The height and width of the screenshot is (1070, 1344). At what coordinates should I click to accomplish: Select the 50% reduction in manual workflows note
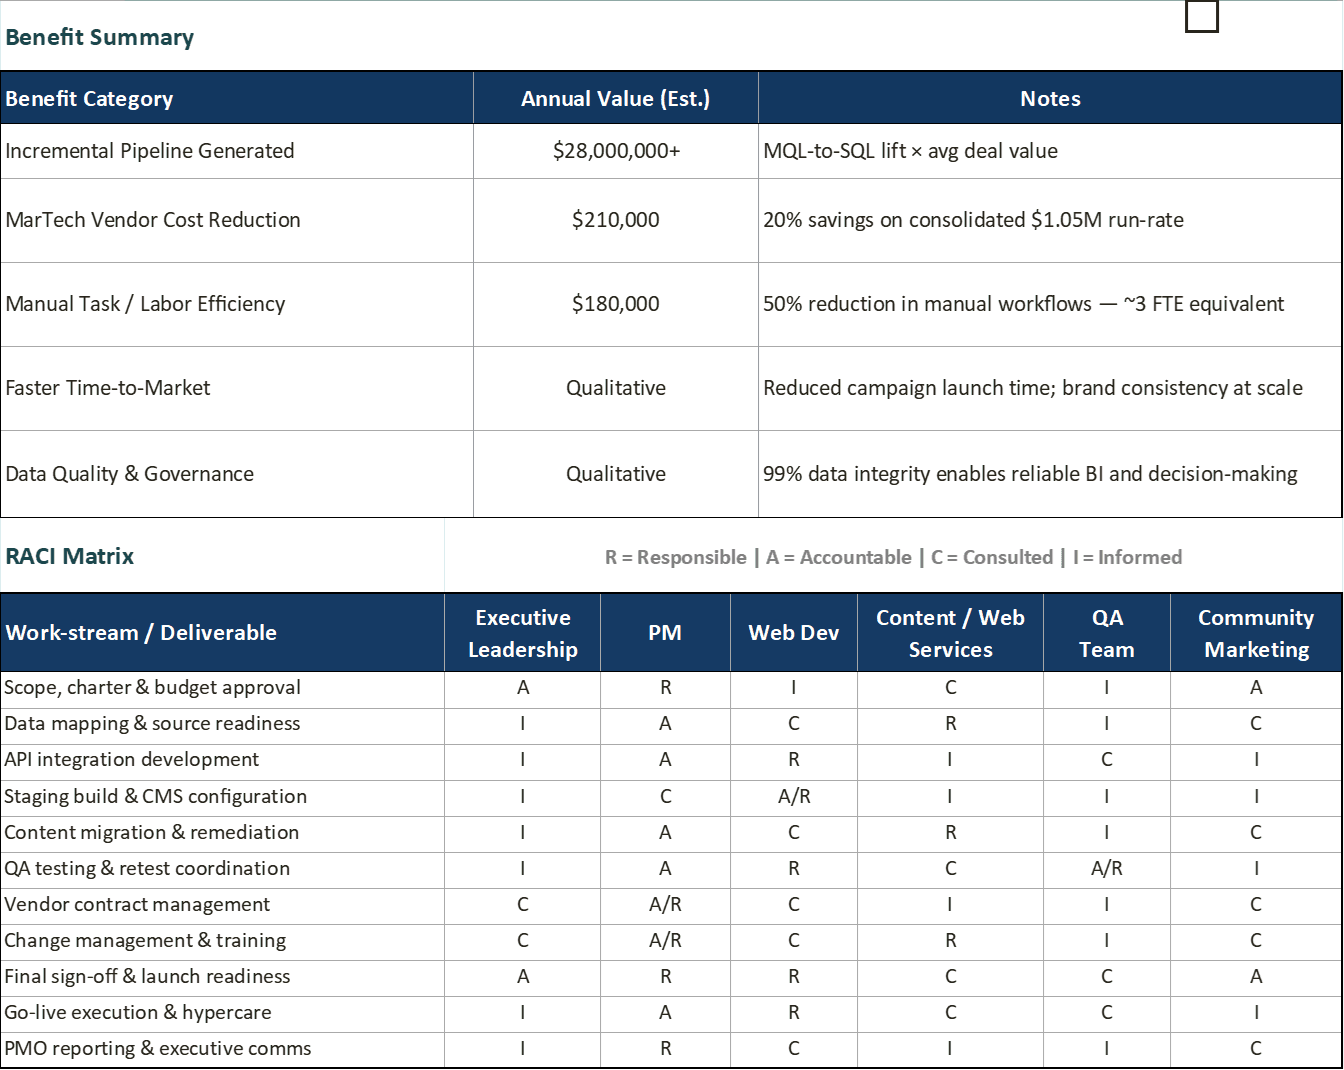pyautogui.click(x=1050, y=304)
